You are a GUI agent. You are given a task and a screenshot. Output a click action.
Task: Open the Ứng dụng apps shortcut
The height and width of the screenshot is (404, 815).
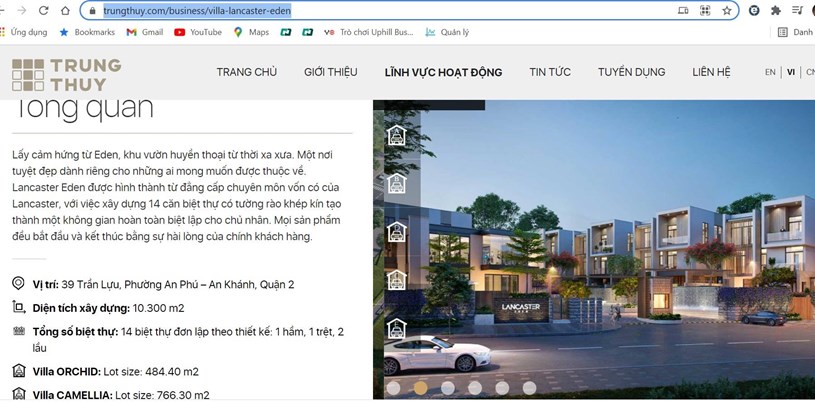24,32
